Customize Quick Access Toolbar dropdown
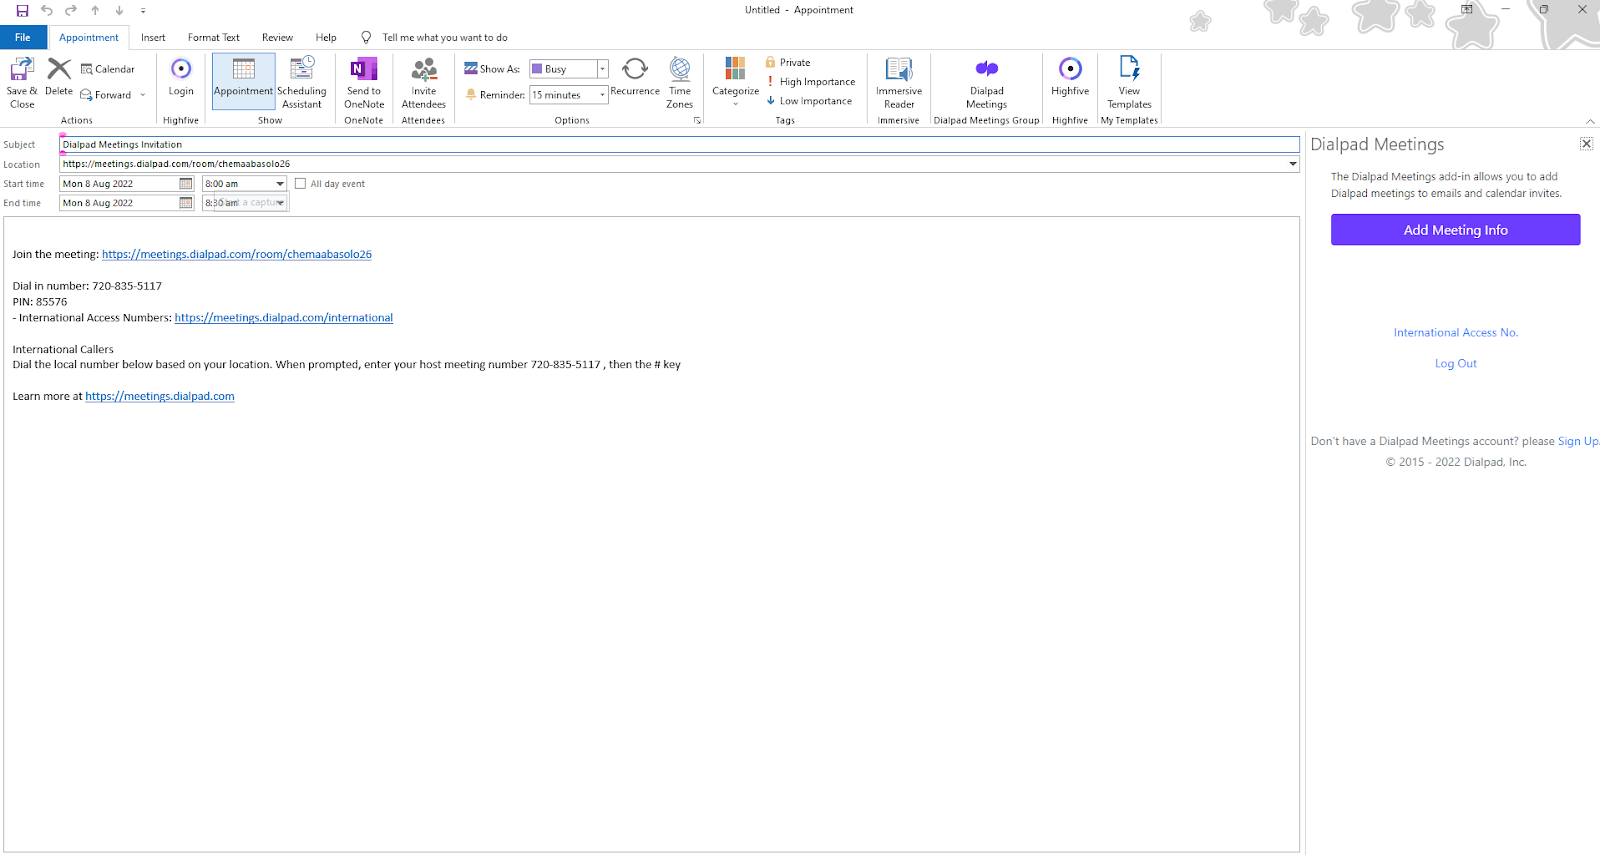This screenshot has width=1600, height=855. tap(143, 10)
